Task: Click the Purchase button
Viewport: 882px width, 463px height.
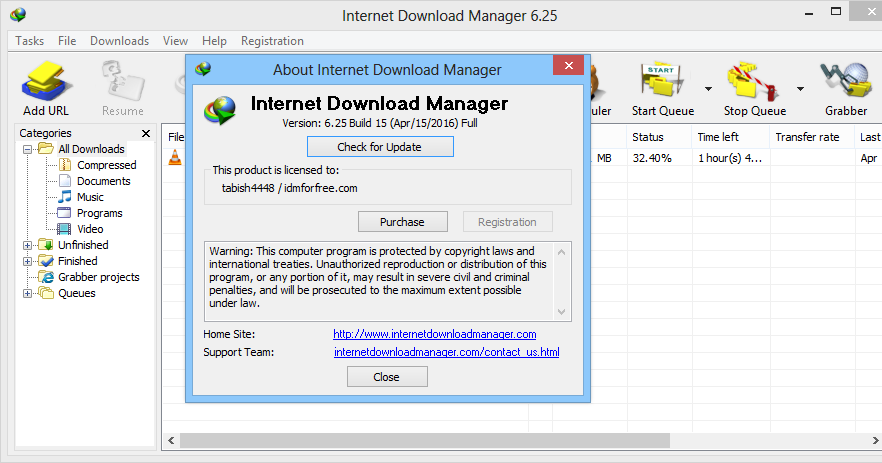Action: coord(403,222)
